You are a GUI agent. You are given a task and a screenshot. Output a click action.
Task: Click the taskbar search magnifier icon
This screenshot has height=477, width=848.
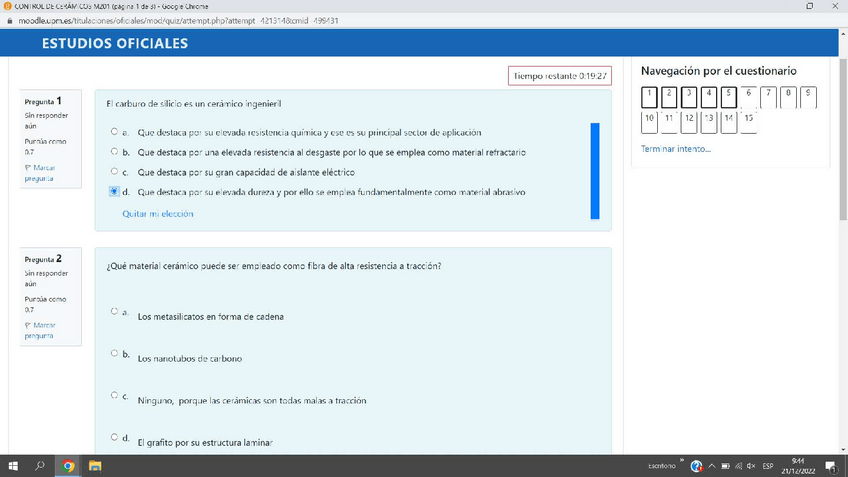point(40,466)
